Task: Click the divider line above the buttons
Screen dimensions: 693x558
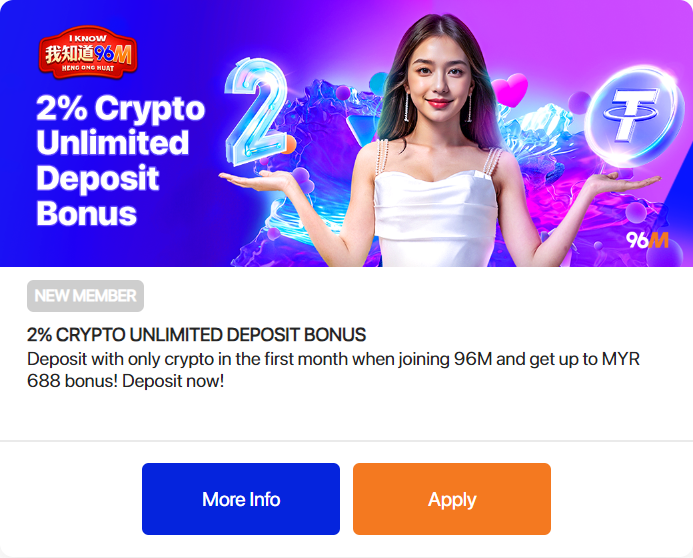Action: 346,440
